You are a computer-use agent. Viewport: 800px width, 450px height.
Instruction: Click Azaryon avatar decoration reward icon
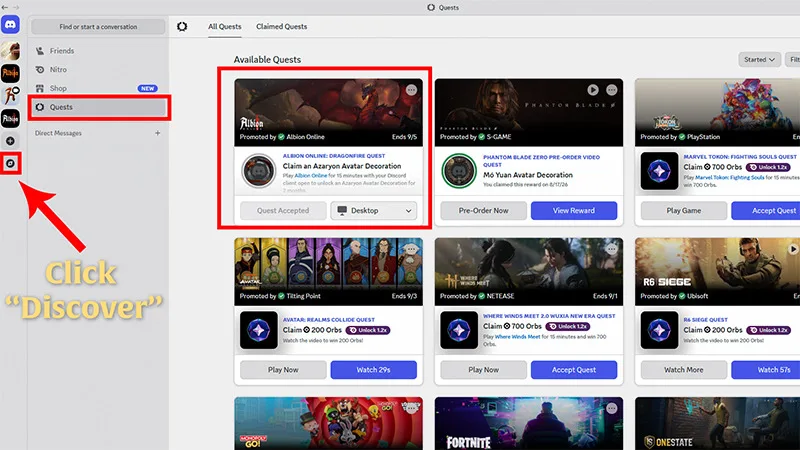(259, 171)
